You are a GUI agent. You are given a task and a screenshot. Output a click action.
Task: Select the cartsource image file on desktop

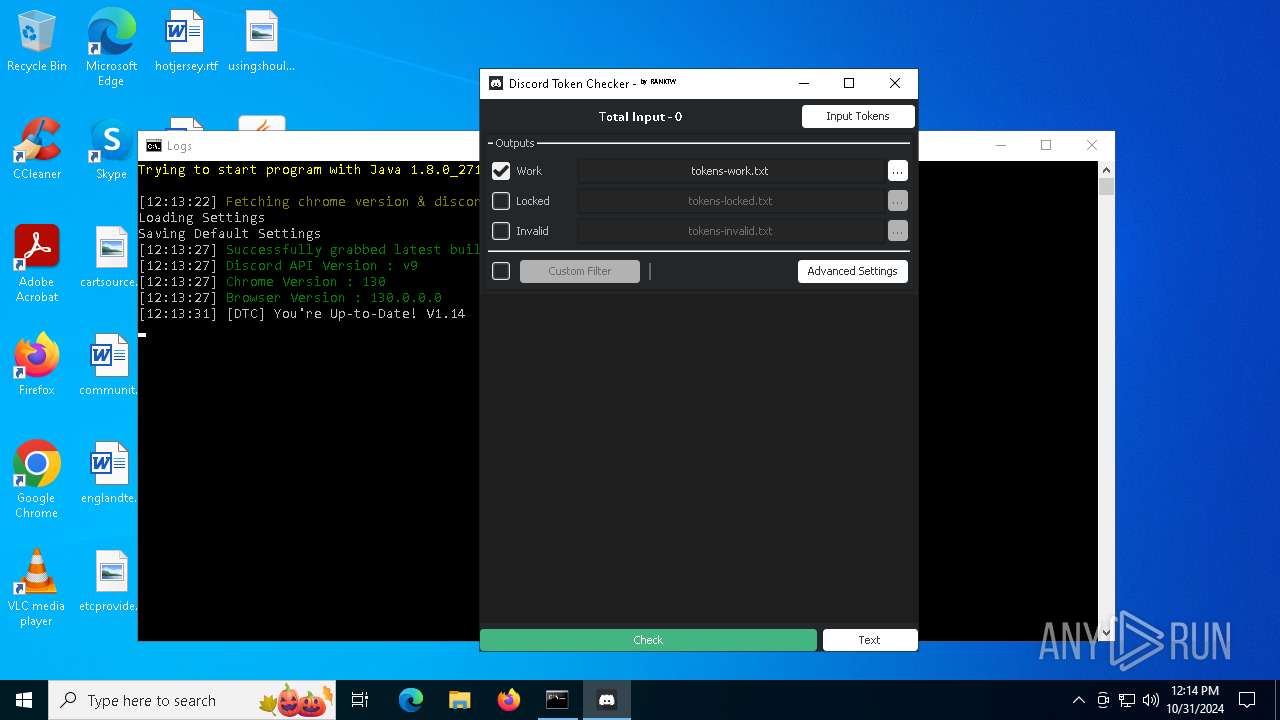(111, 258)
